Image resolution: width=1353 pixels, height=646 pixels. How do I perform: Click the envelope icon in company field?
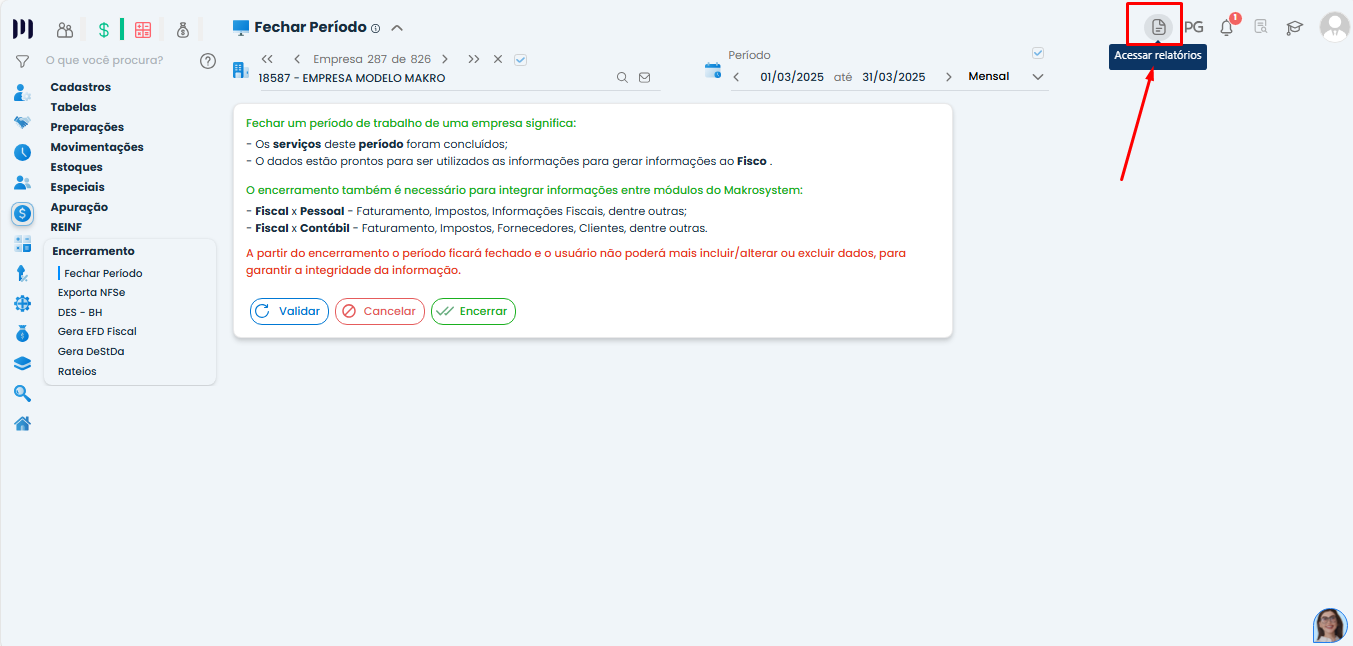pos(644,77)
